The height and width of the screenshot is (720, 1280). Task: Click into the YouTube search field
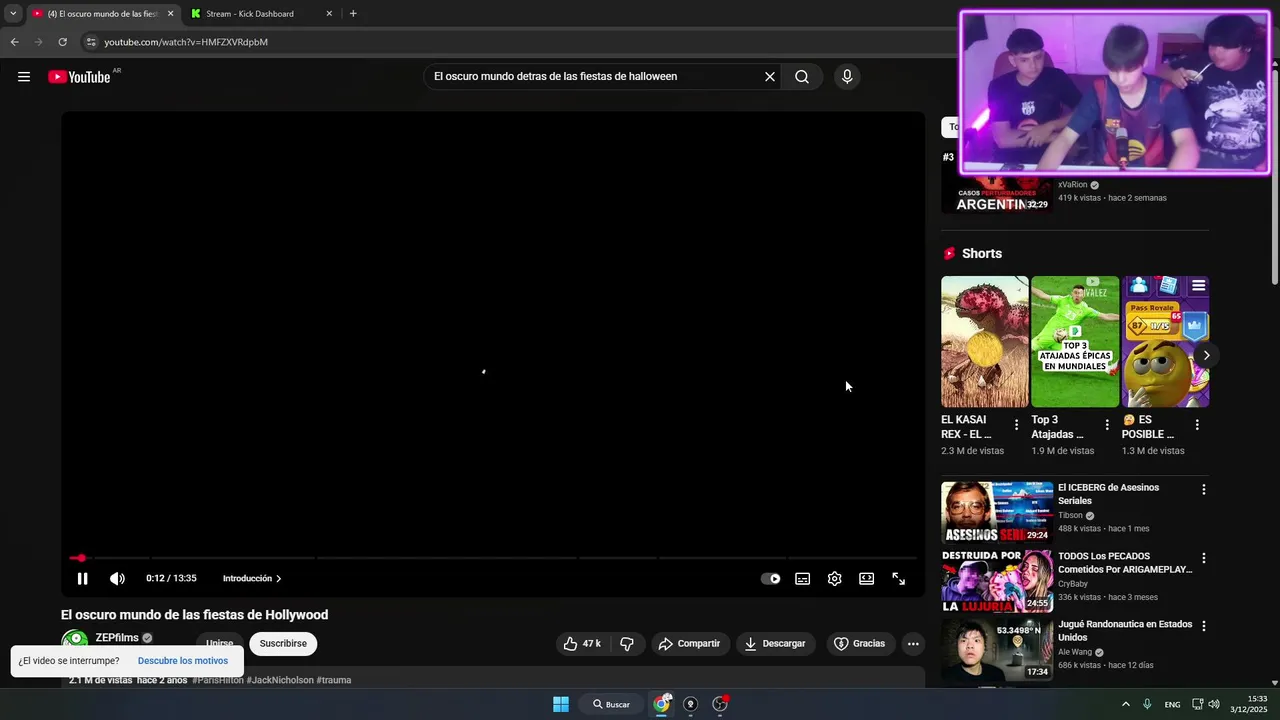tap(596, 77)
